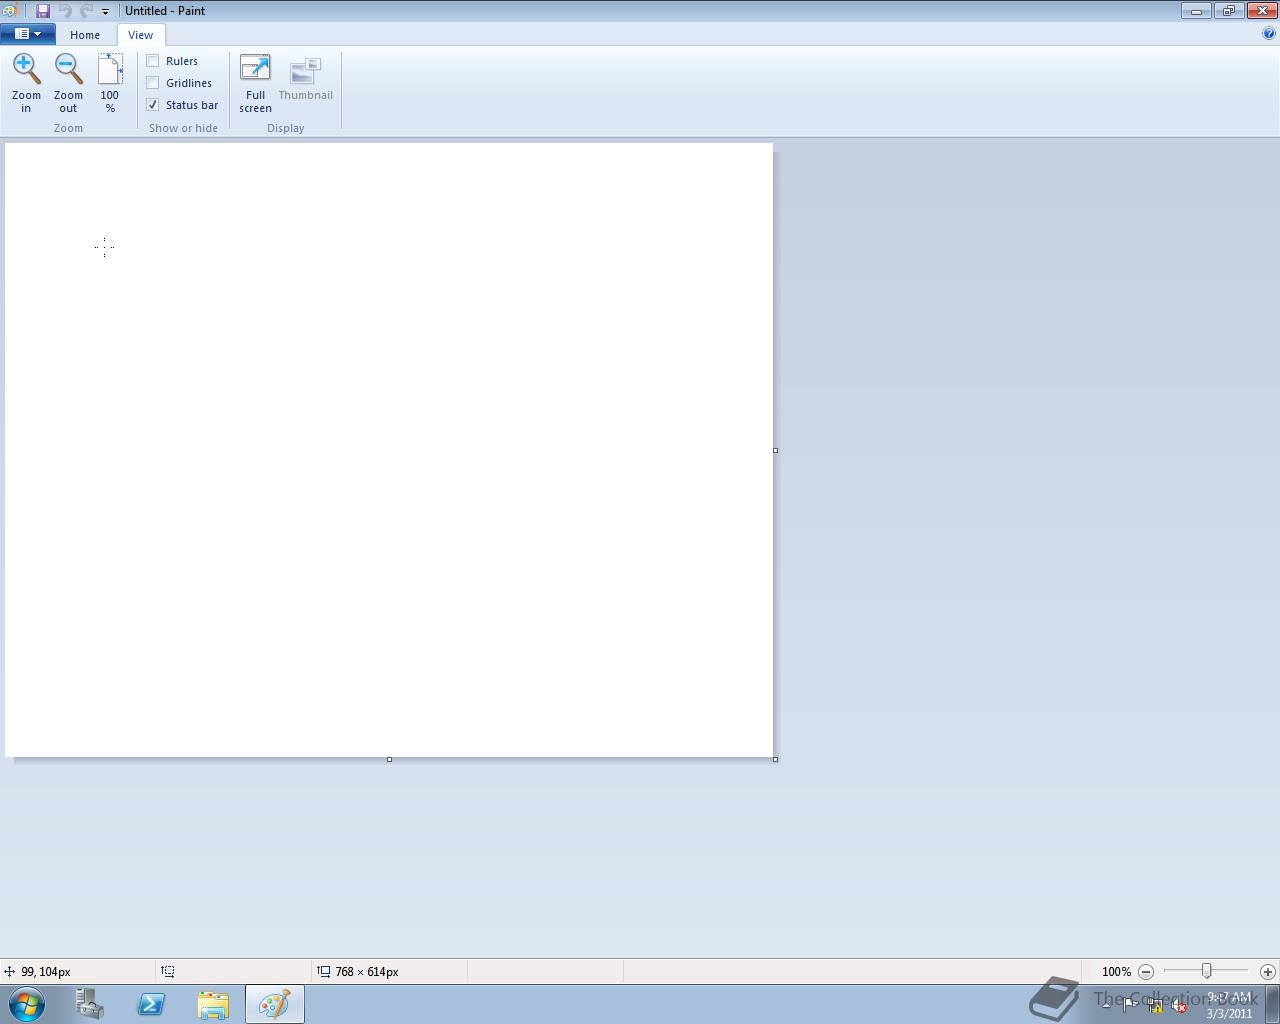Click the canvas right-edge resize handle
The width and height of the screenshot is (1280, 1024).
pos(776,450)
